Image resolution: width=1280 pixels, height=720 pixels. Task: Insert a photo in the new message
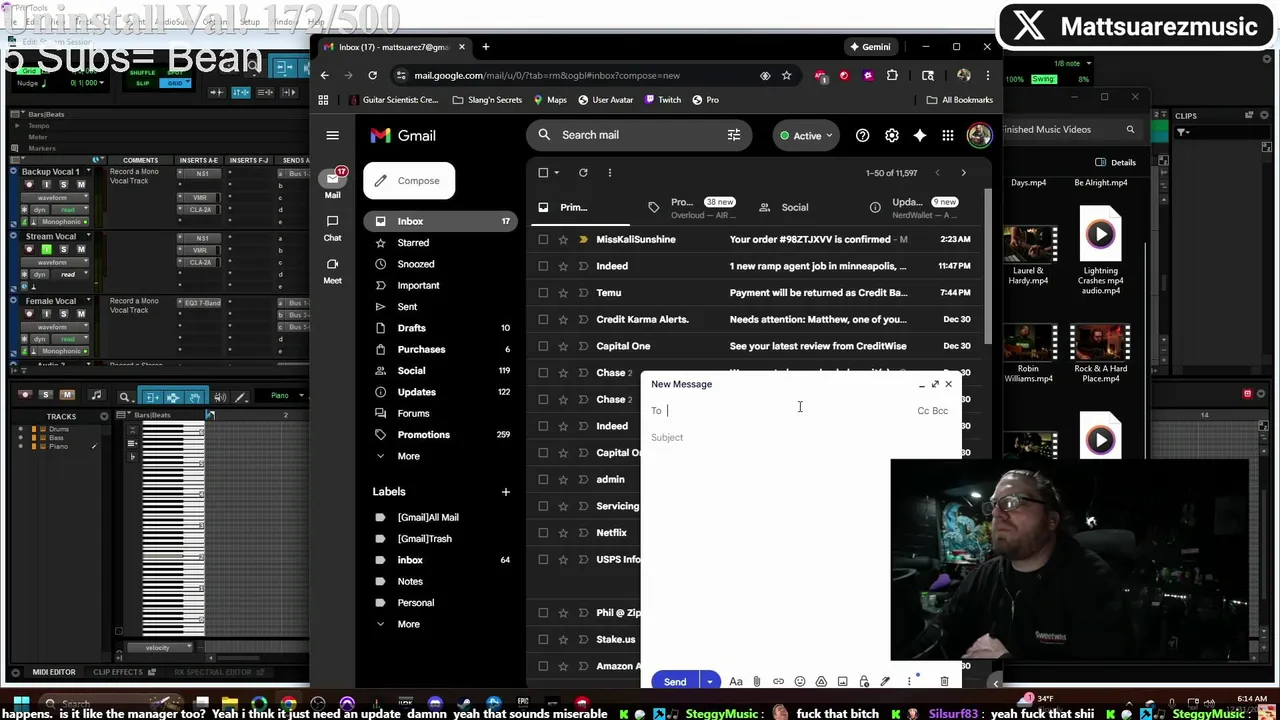[842, 682]
